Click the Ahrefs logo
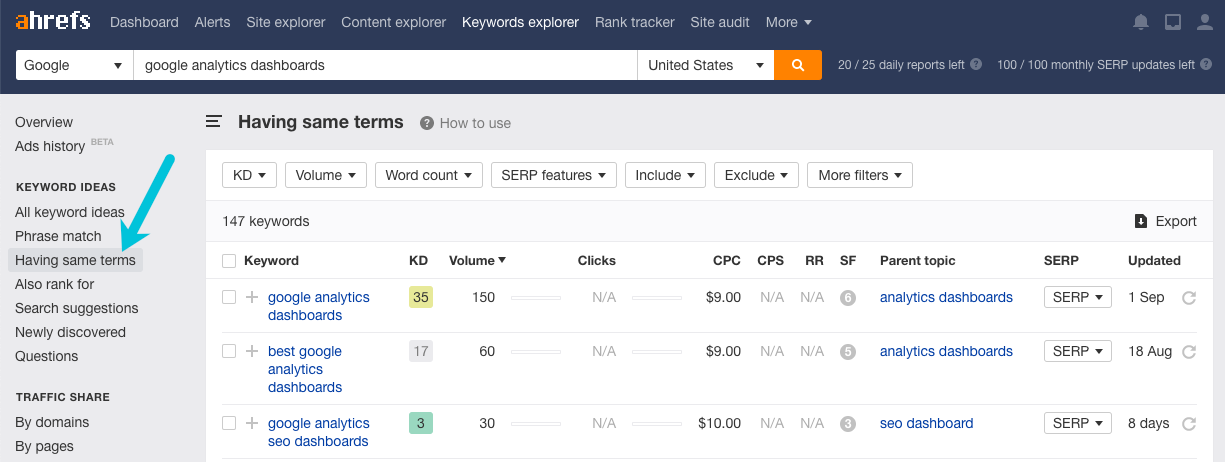Viewport: 1225px width, 462px height. point(52,21)
